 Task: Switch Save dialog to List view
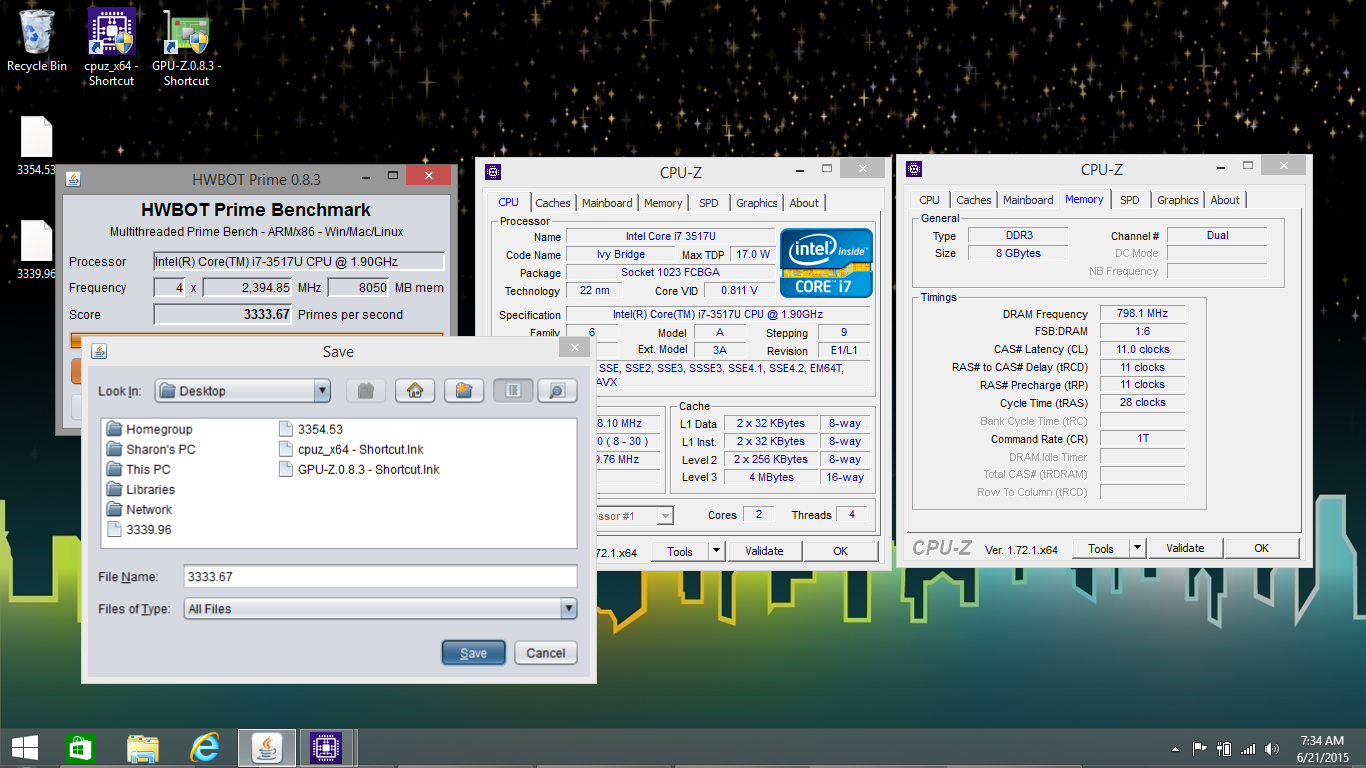(513, 391)
